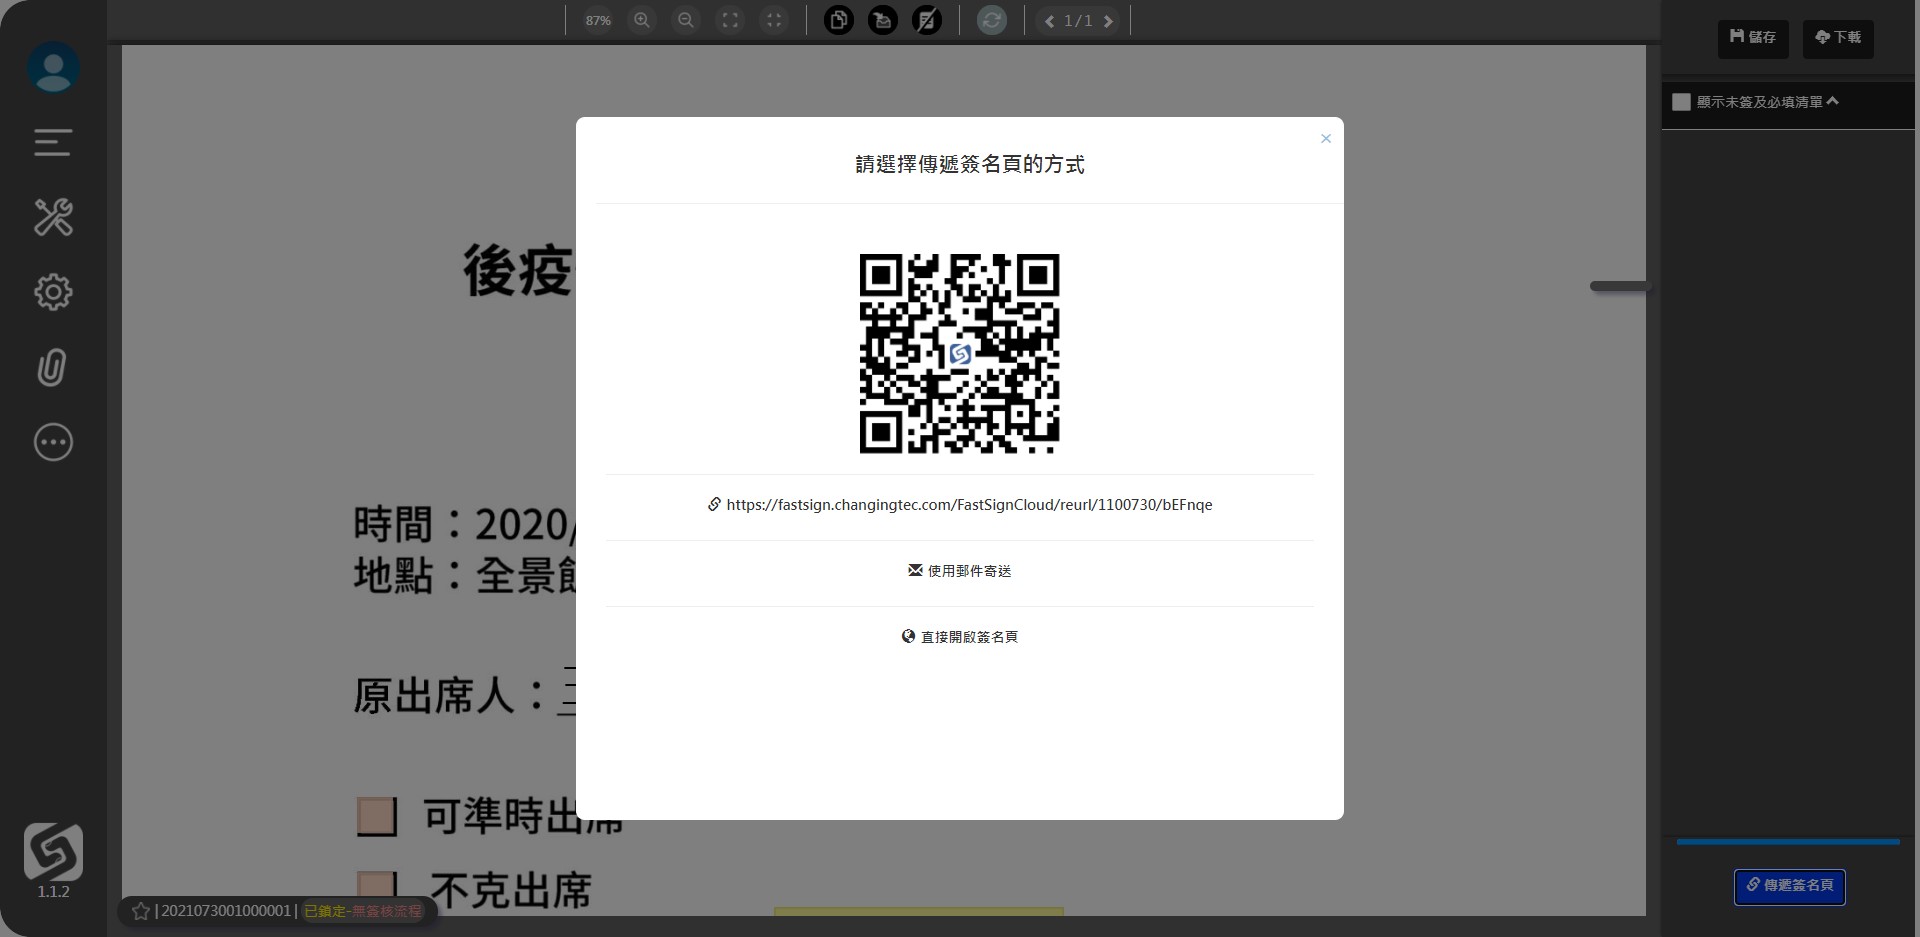The width and height of the screenshot is (1920, 937).
Task: Click the fastsign signing page URL link
Action: click(x=968, y=505)
